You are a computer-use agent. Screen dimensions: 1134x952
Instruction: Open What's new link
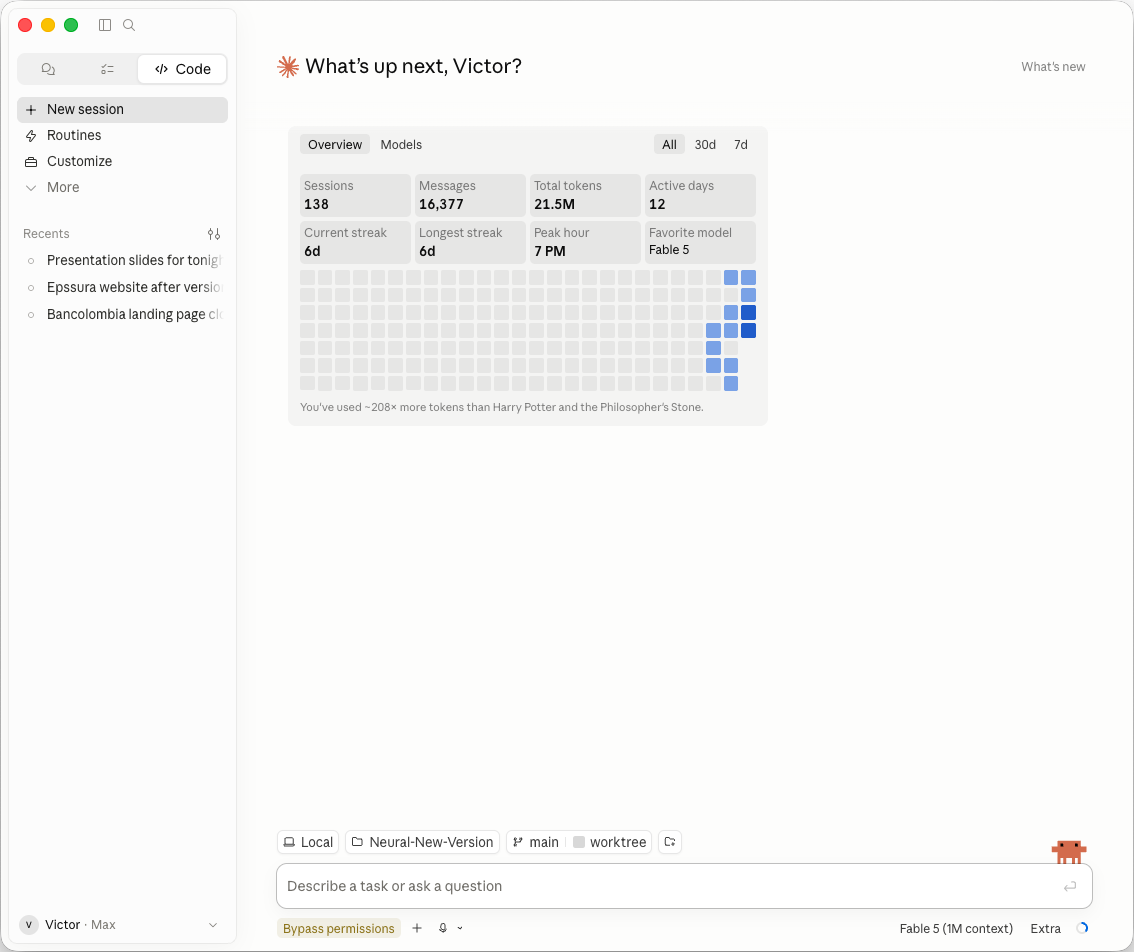[1053, 67]
